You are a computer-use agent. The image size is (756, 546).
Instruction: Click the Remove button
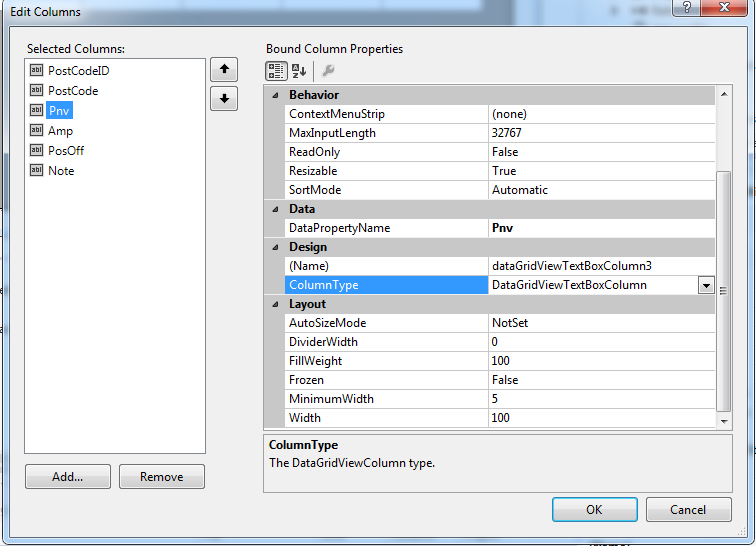(162, 477)
